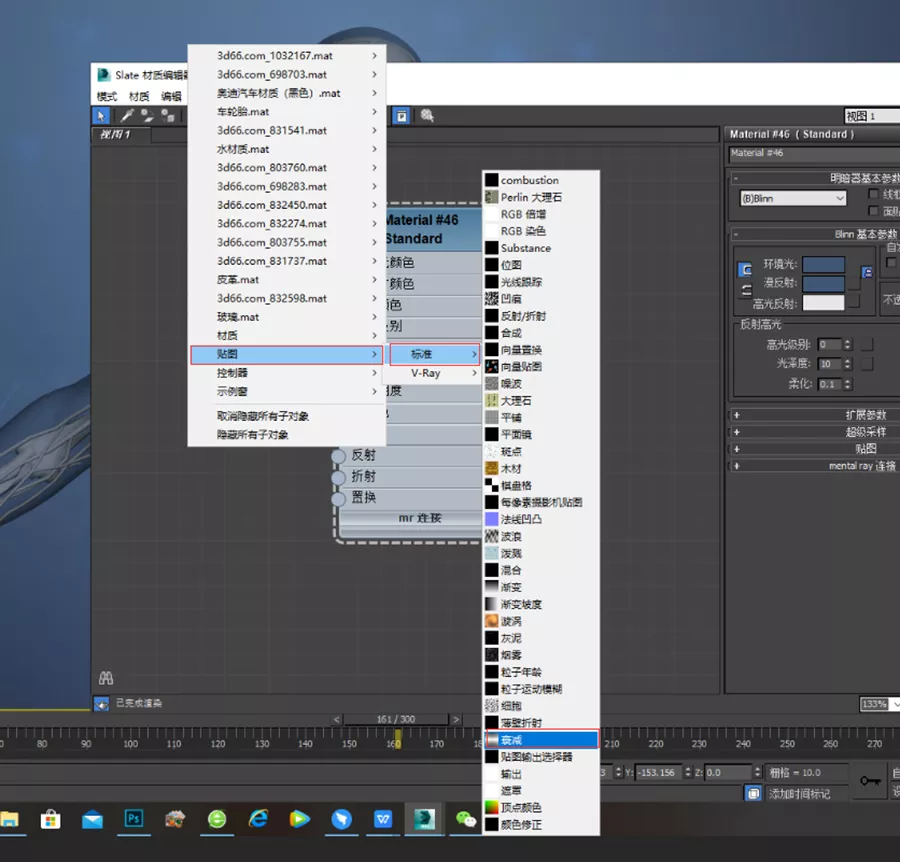Toggle the wireframe checkbox beside Blinn dropdown
This screenshot has height=862, width=900.
pyautogui.click(x=874, y=194)
